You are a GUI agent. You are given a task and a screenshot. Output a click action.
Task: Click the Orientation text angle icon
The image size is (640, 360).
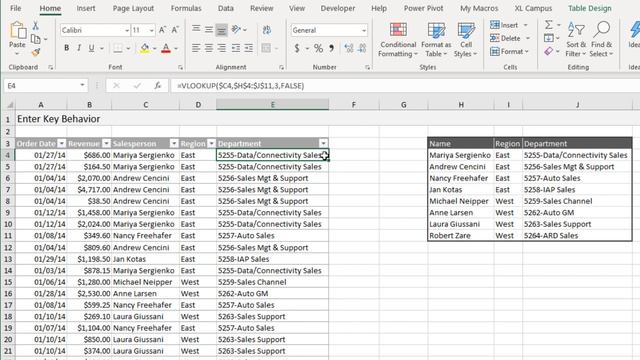tap(236, 29)
